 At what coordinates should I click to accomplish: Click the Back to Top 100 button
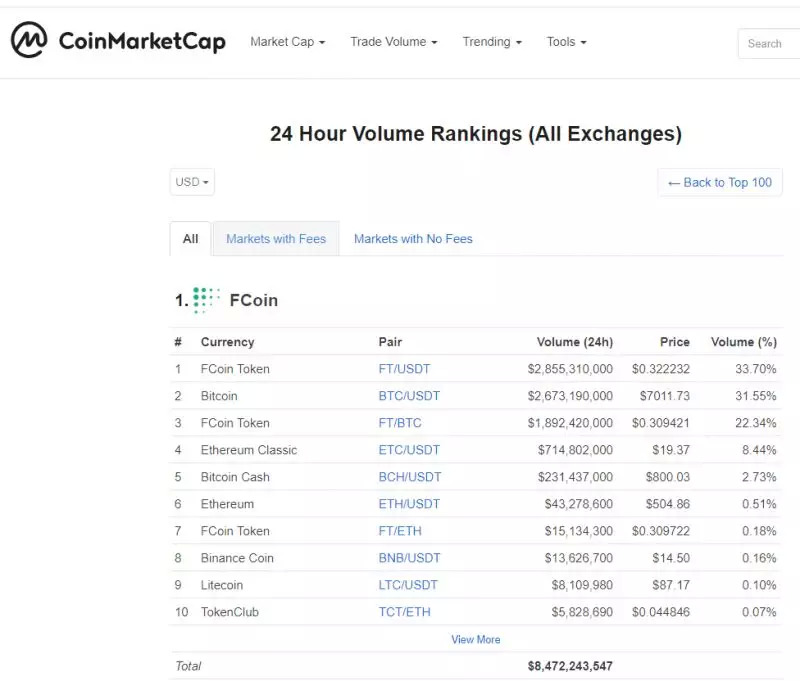tap(720, 182)
